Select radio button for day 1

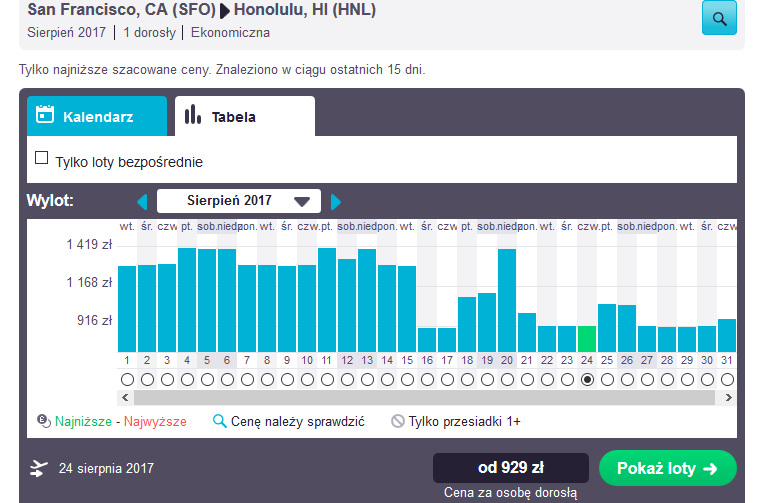pos(127,380)
